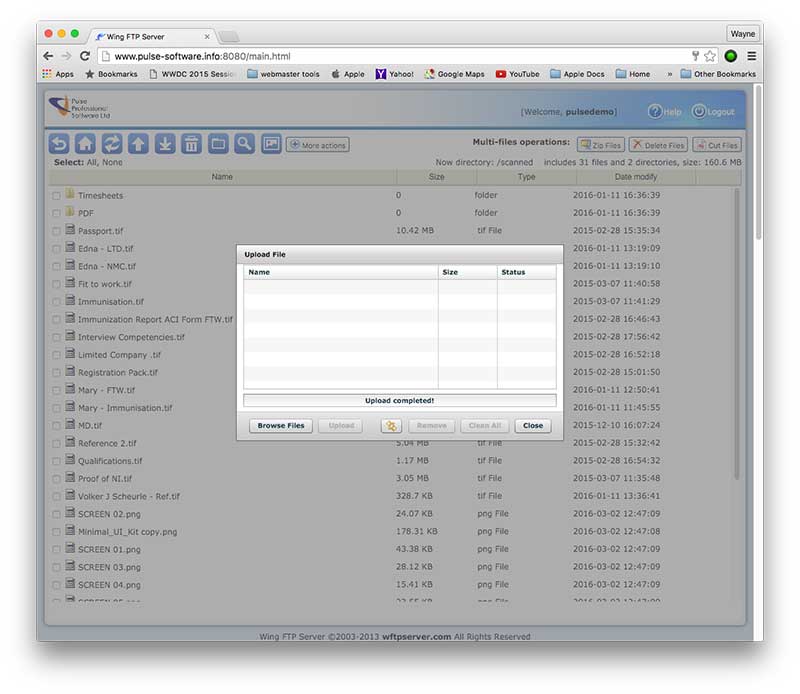Click the Upload arrow toolbar icon
Viewport: 800px width, 694px height.
138,144
